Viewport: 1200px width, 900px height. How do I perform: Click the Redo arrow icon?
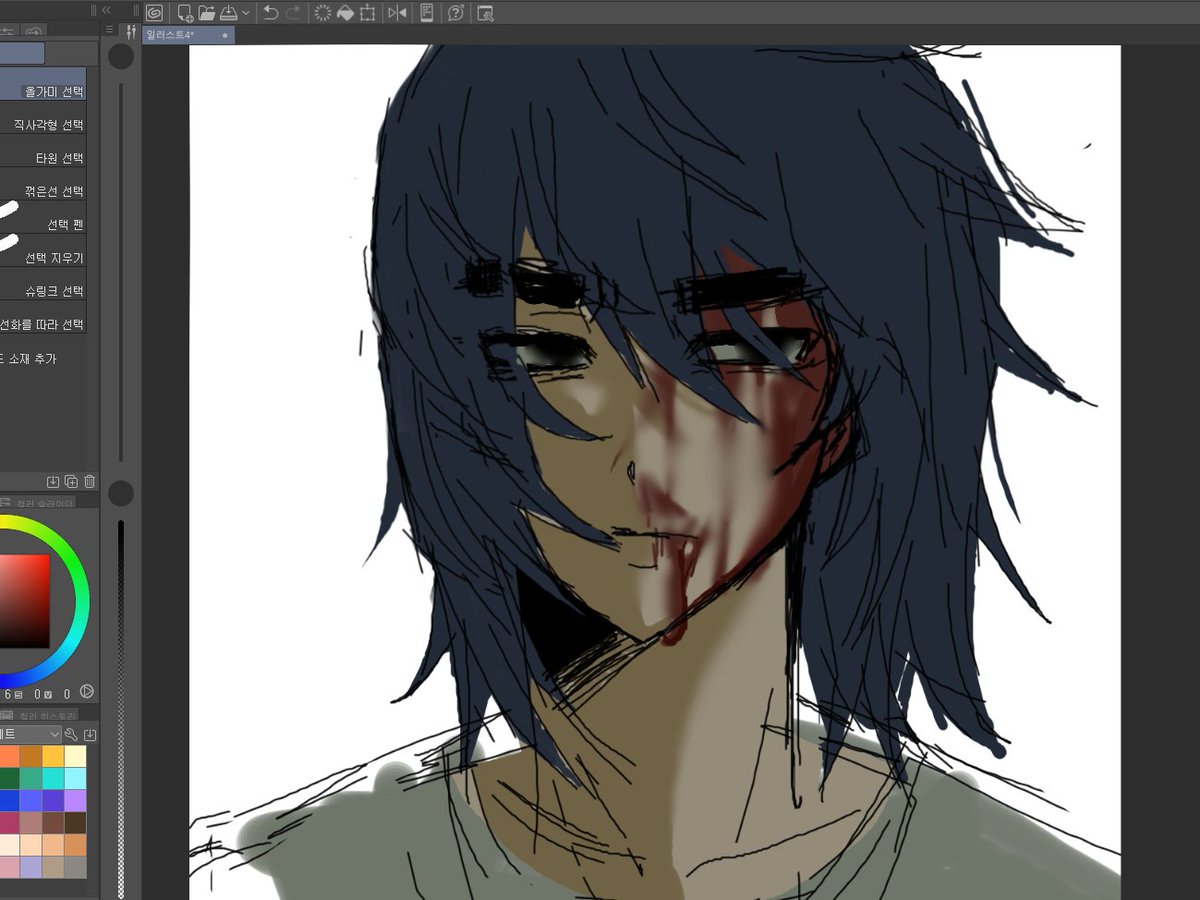(293, 13)
